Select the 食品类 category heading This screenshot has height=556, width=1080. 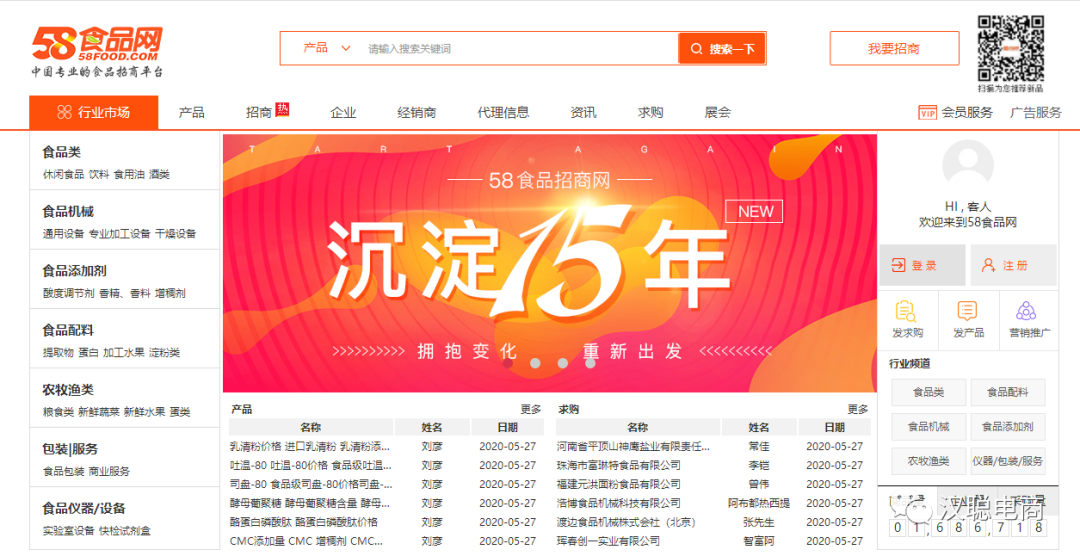click(61, 152)
